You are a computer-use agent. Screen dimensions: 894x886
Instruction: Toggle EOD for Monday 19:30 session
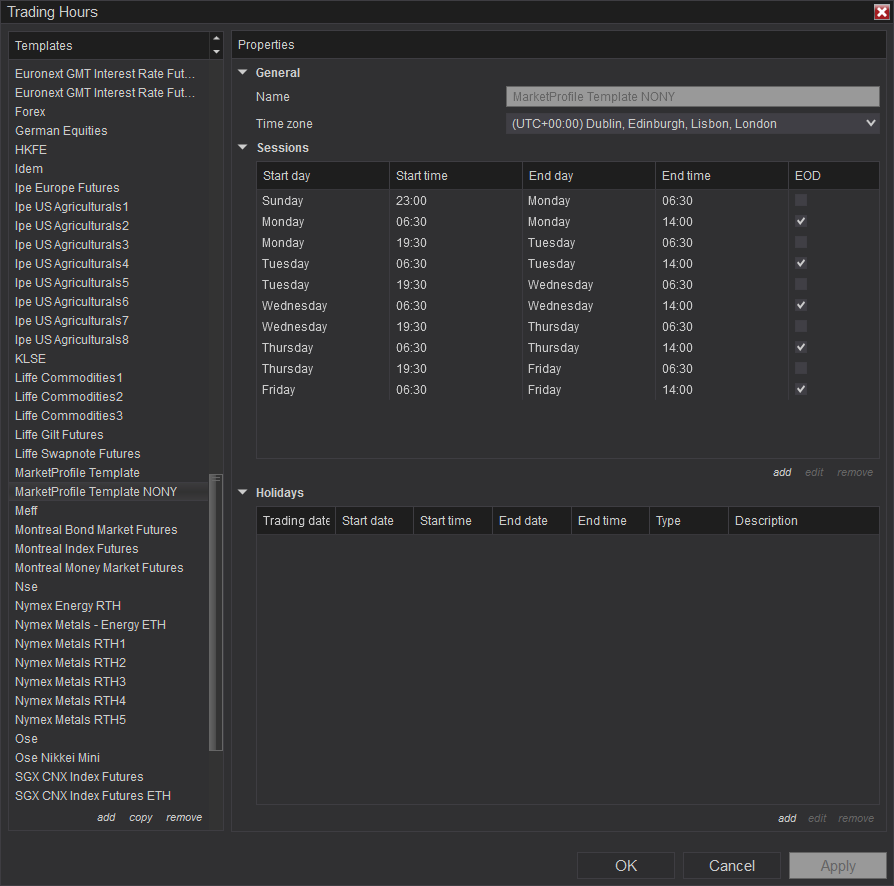801,242
